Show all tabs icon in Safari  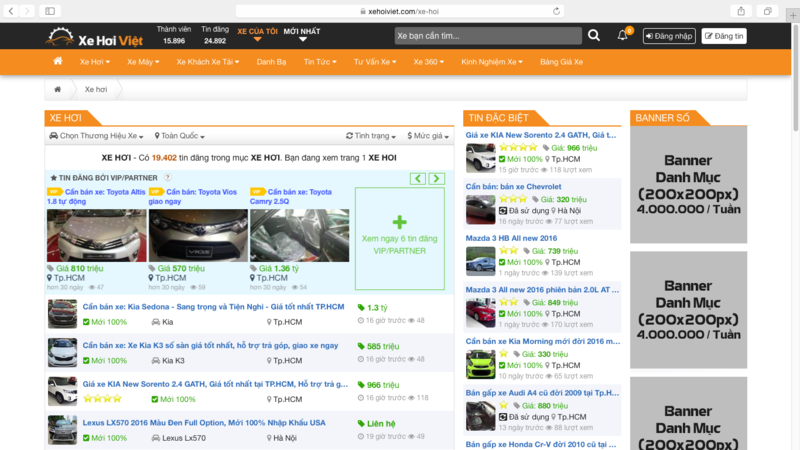[x=767, y=11]
